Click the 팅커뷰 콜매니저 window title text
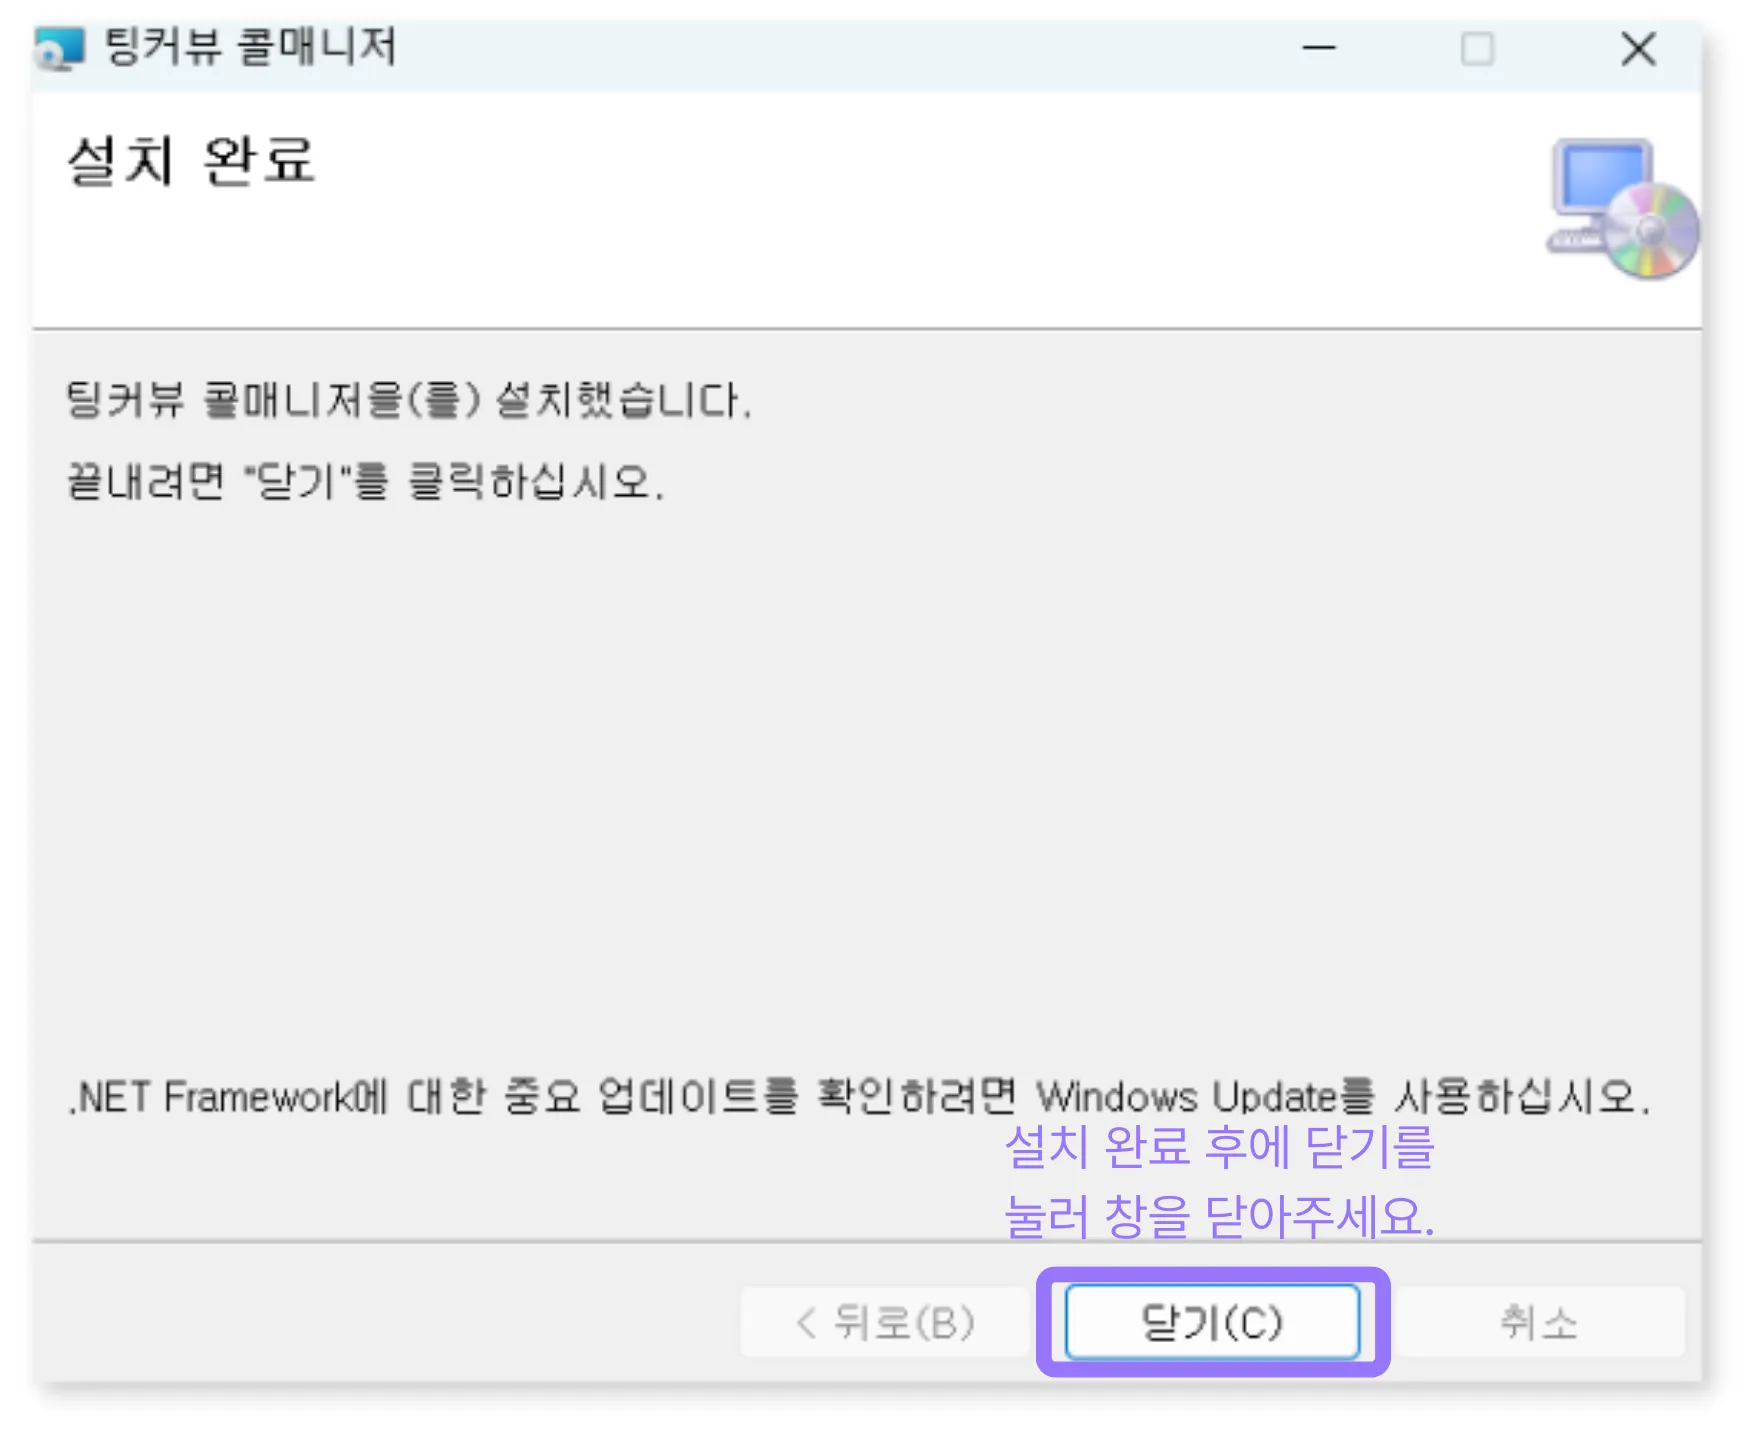The image size is (1756, 1430). tap(250, 46)
